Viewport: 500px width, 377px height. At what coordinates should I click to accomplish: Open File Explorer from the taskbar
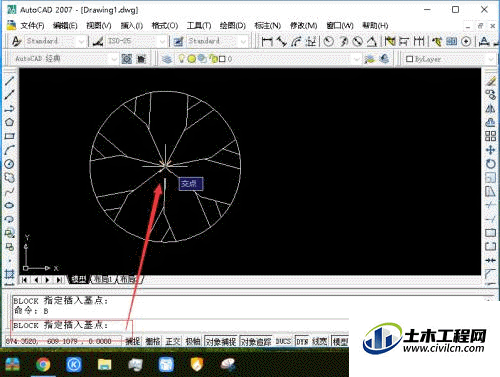[105, 364]
